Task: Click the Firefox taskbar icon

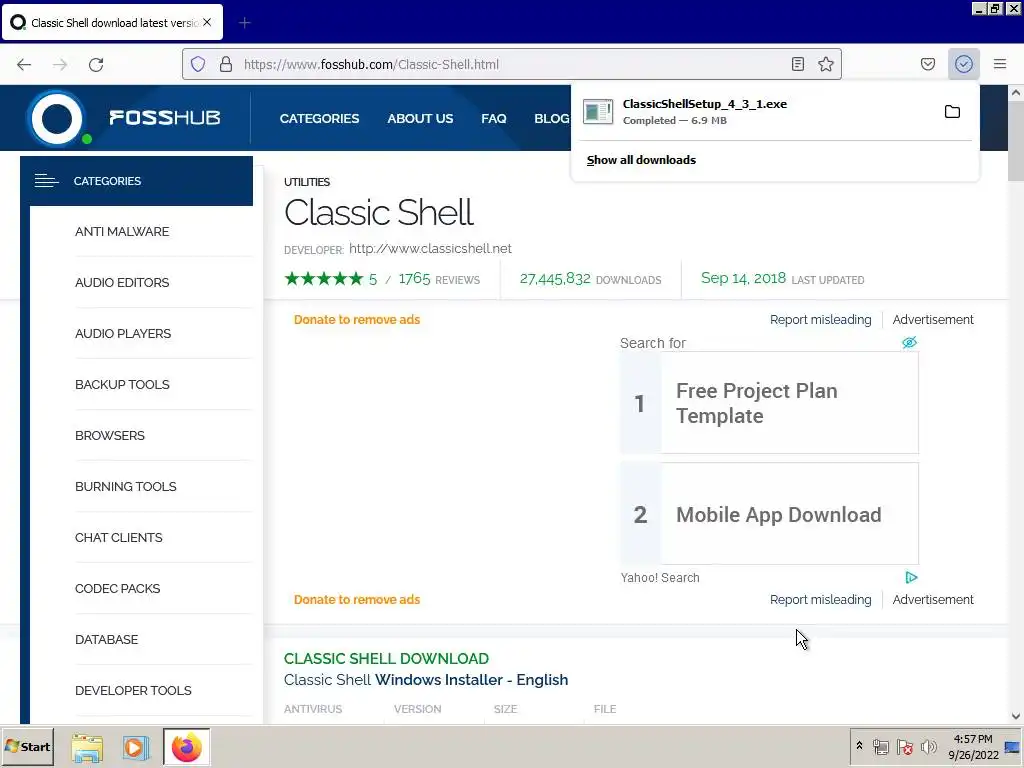Action: (187, 747)
